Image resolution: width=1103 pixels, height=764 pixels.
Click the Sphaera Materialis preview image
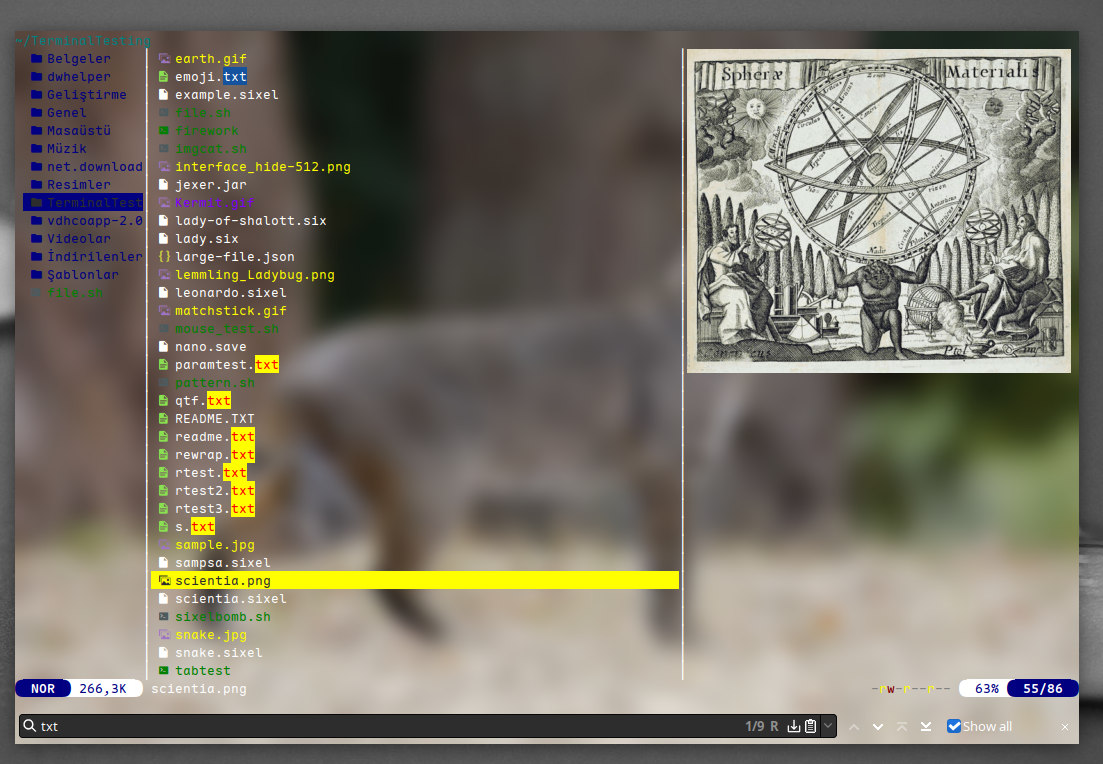(x=878, y=211)
